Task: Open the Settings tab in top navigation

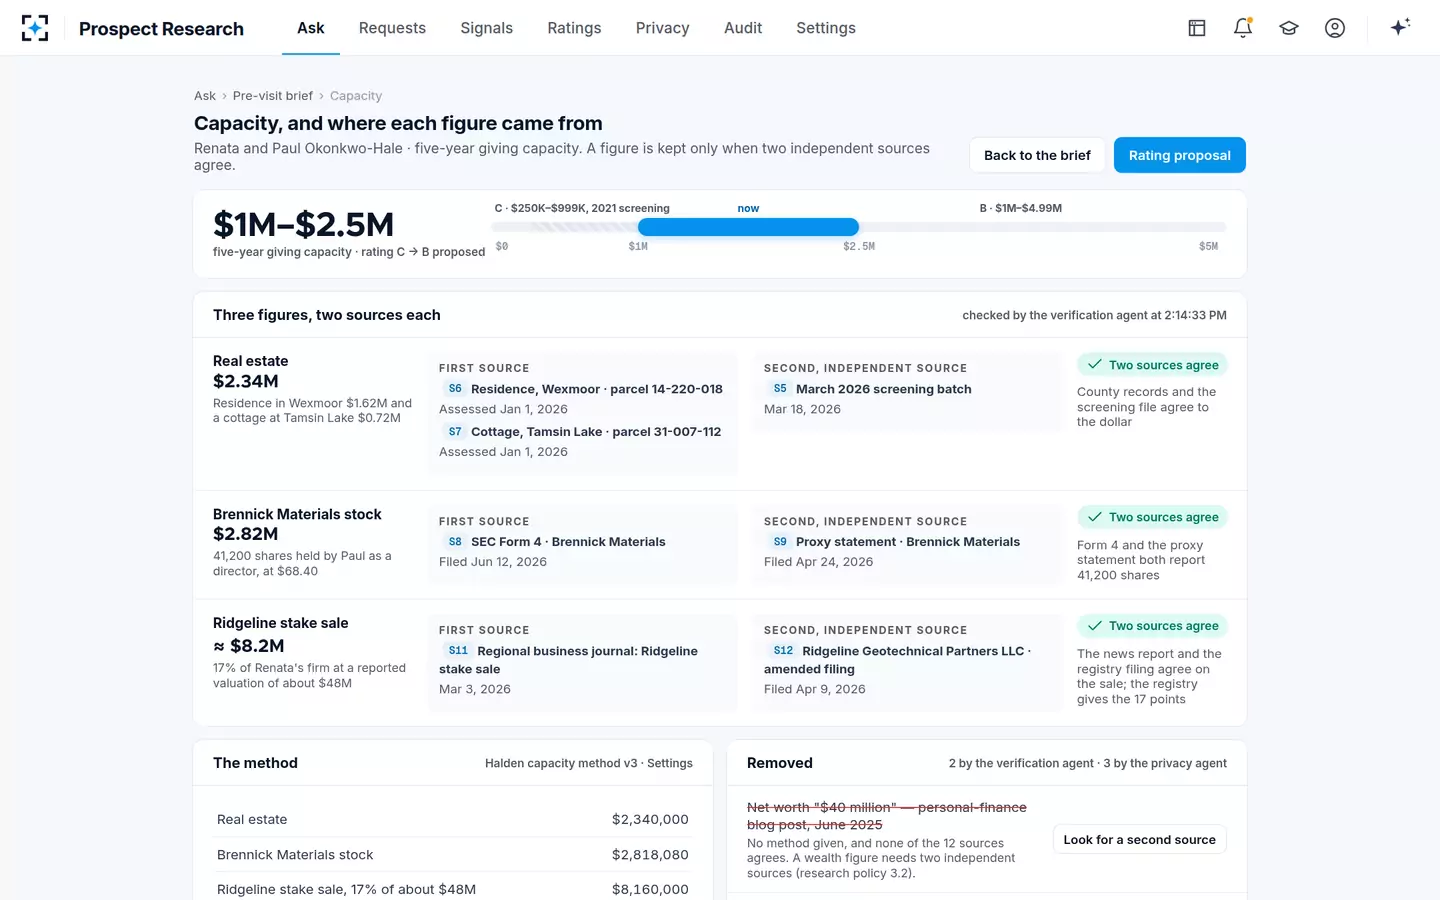Action: pos(826,28)
